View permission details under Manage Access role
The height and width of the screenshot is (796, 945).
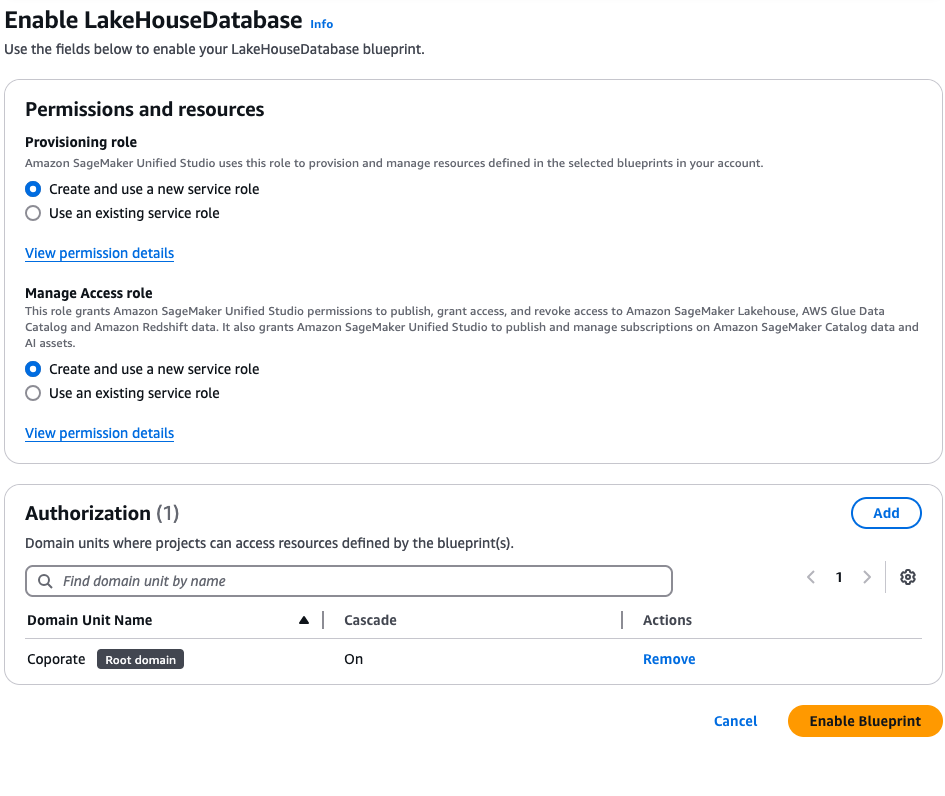99,433
